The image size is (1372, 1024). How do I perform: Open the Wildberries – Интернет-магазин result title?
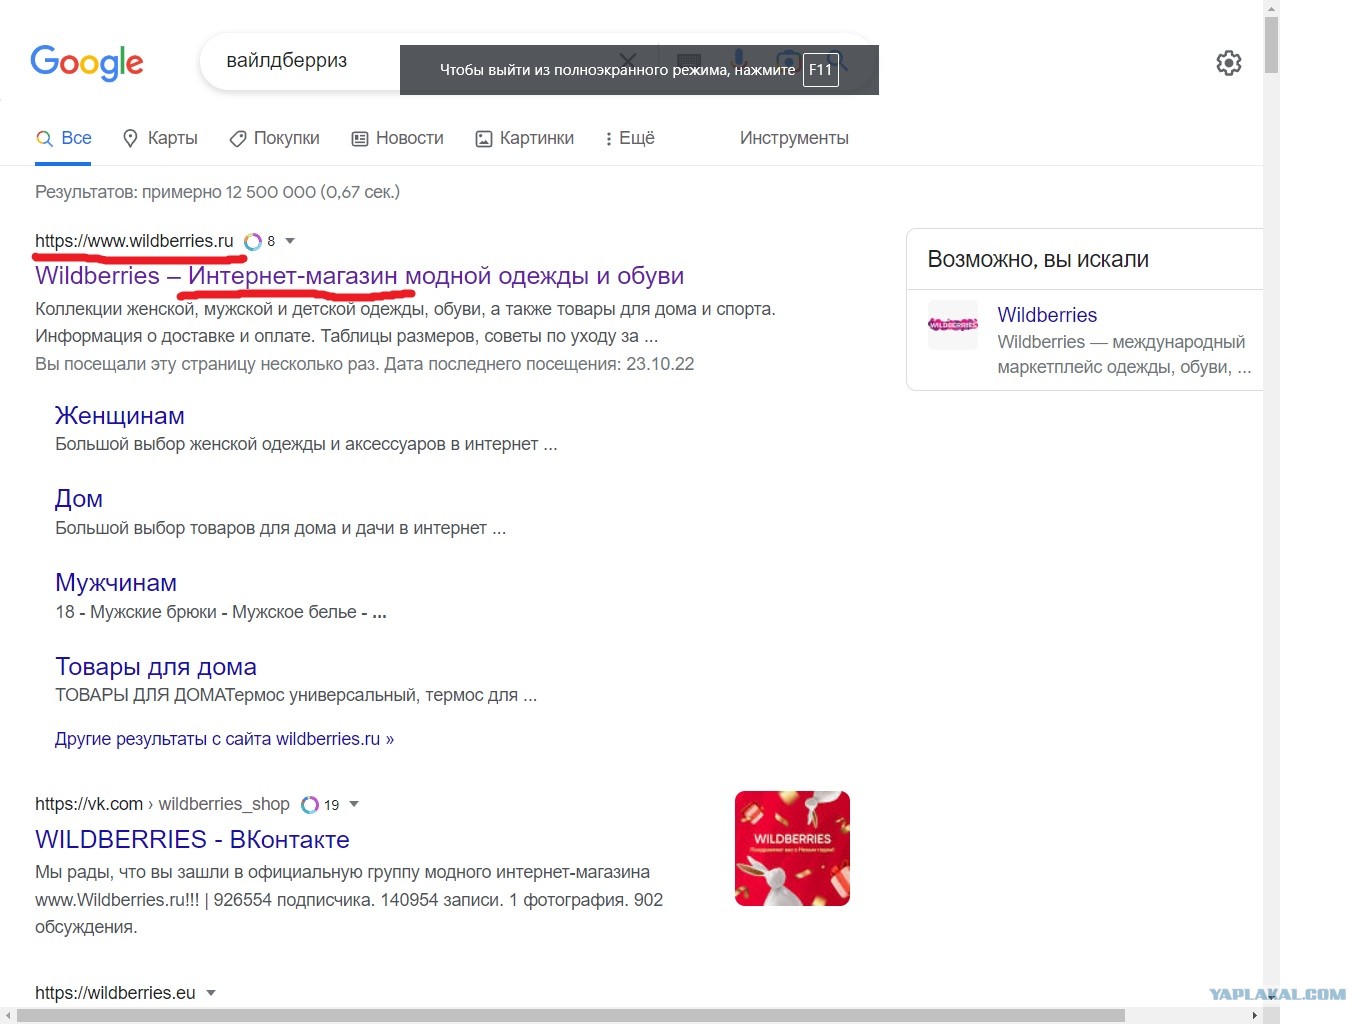[x=360, y=276]
